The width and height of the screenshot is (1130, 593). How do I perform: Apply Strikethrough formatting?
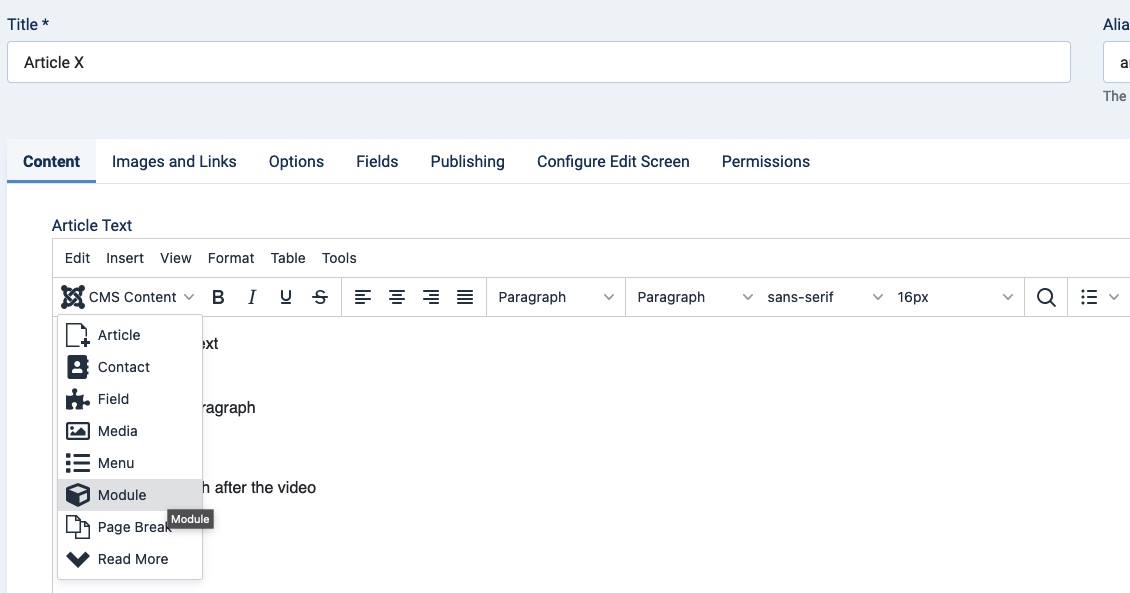[320, 297]
